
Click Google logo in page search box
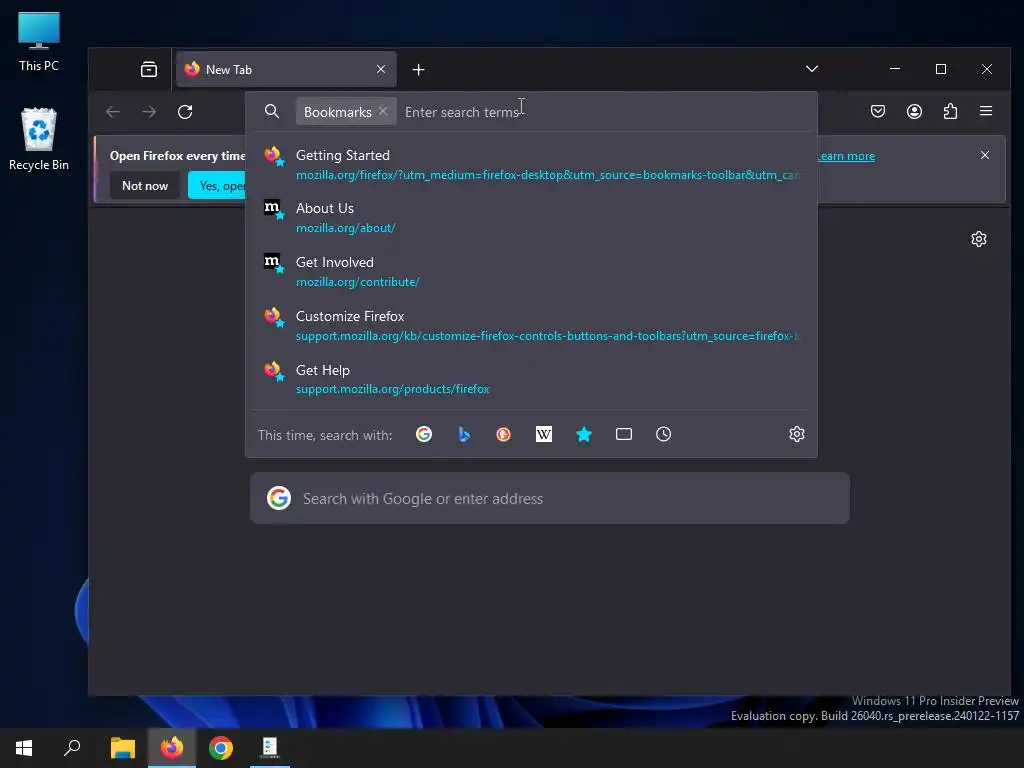pyautogui.click(x=279, y=498)
